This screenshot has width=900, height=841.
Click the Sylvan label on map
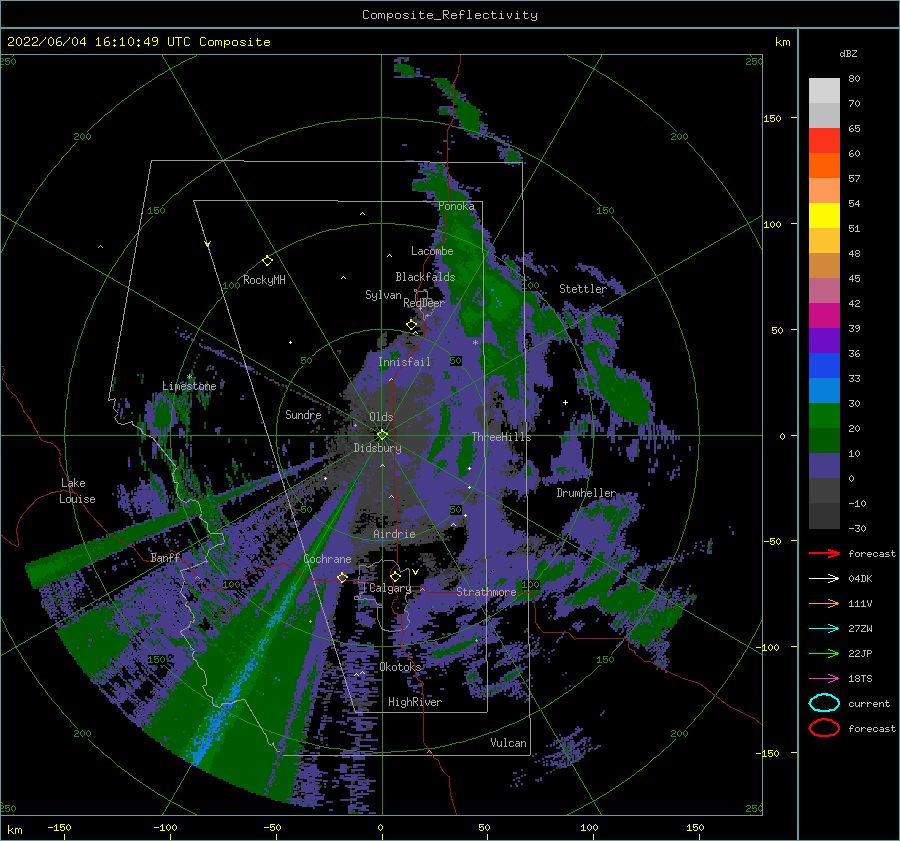tap(383, 295)
